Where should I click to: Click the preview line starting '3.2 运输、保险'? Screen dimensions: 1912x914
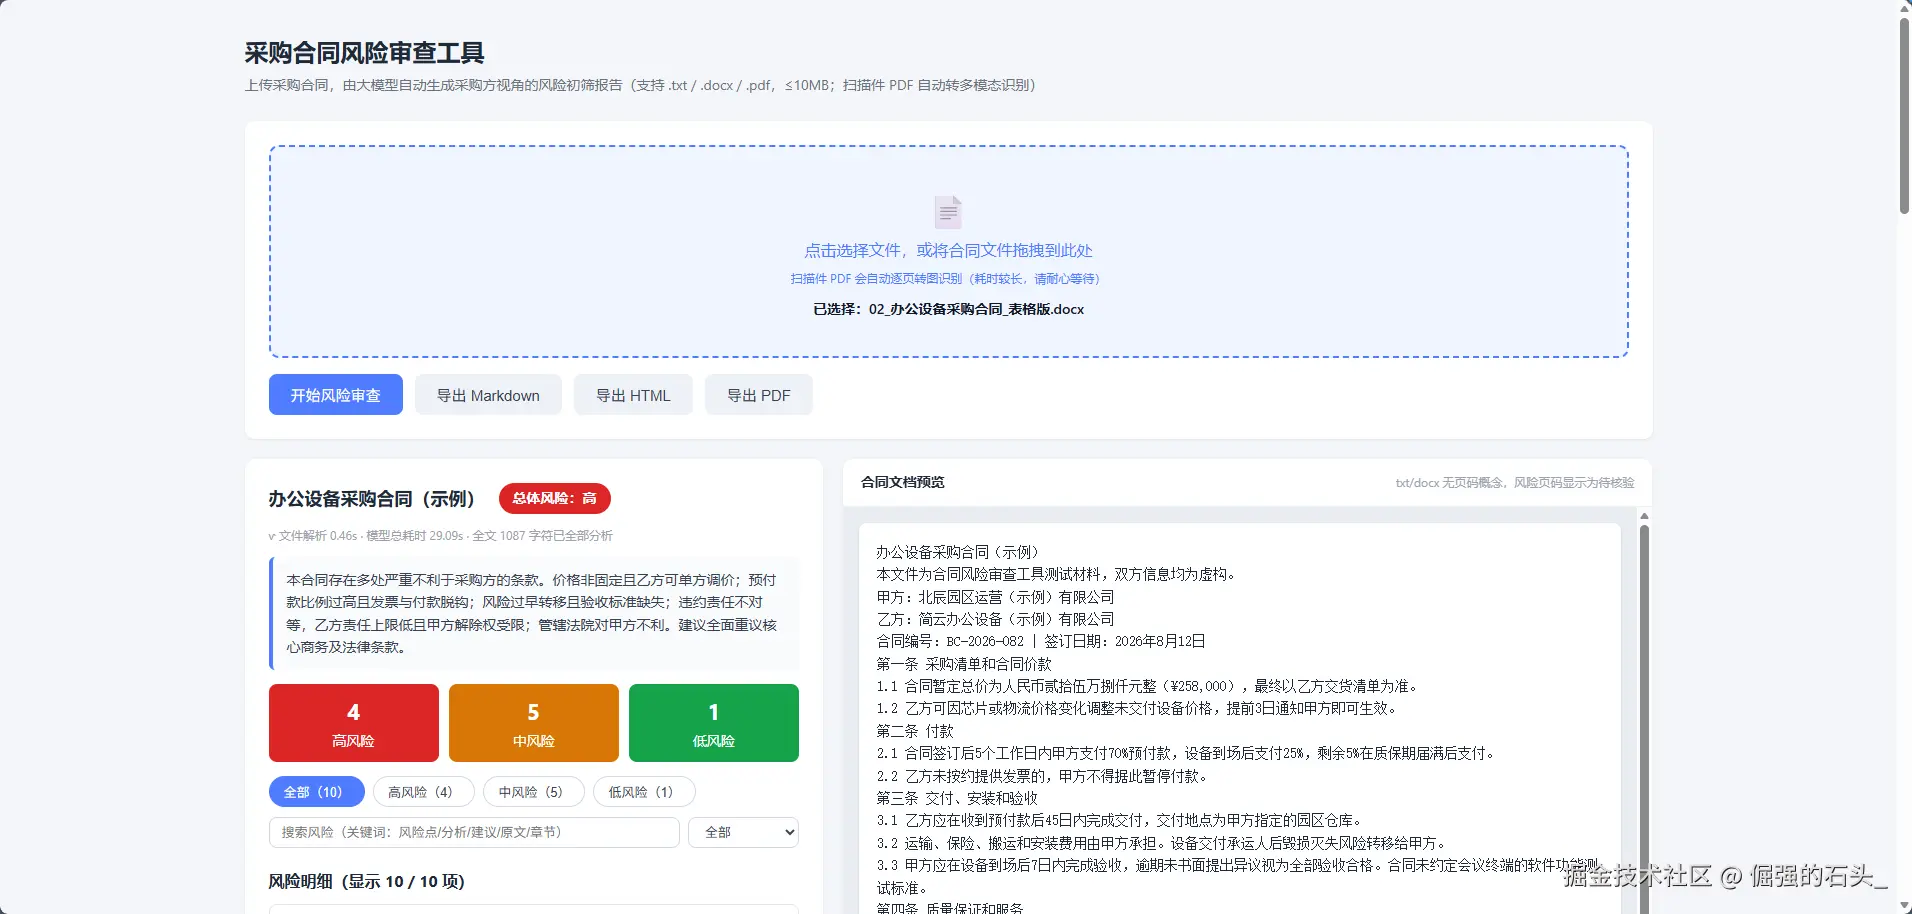click(1163, 843)
